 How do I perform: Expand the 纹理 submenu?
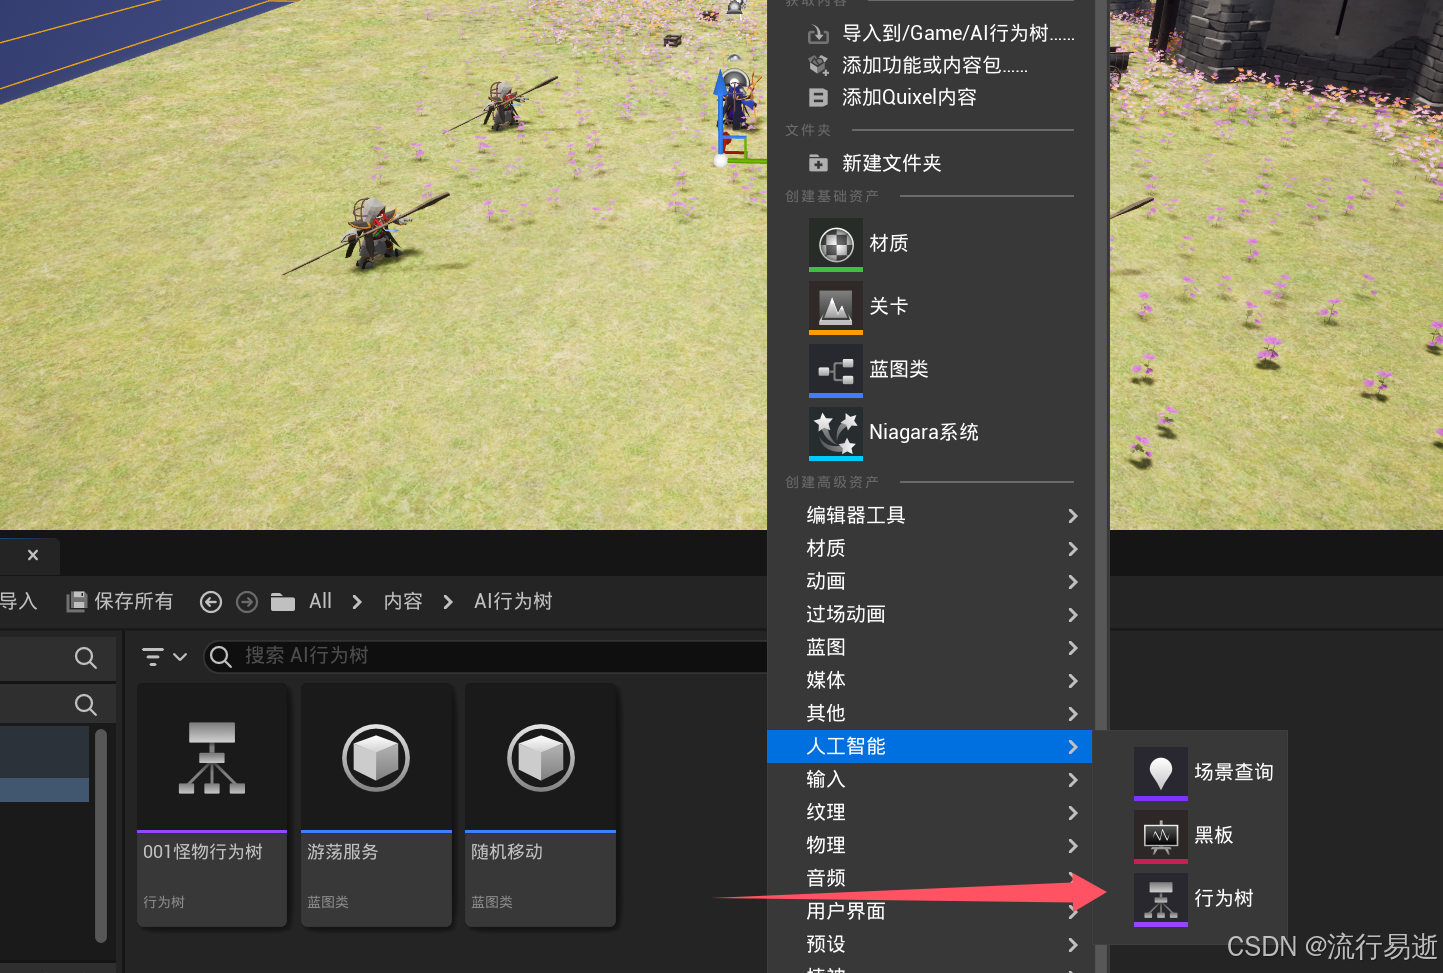(x=930, y=813)
